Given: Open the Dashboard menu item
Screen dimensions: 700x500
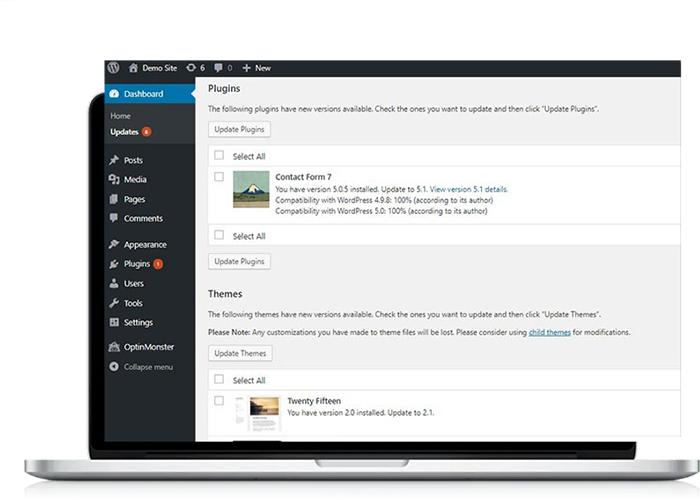Looking at the screenshot, I should (x=150, y=94).
